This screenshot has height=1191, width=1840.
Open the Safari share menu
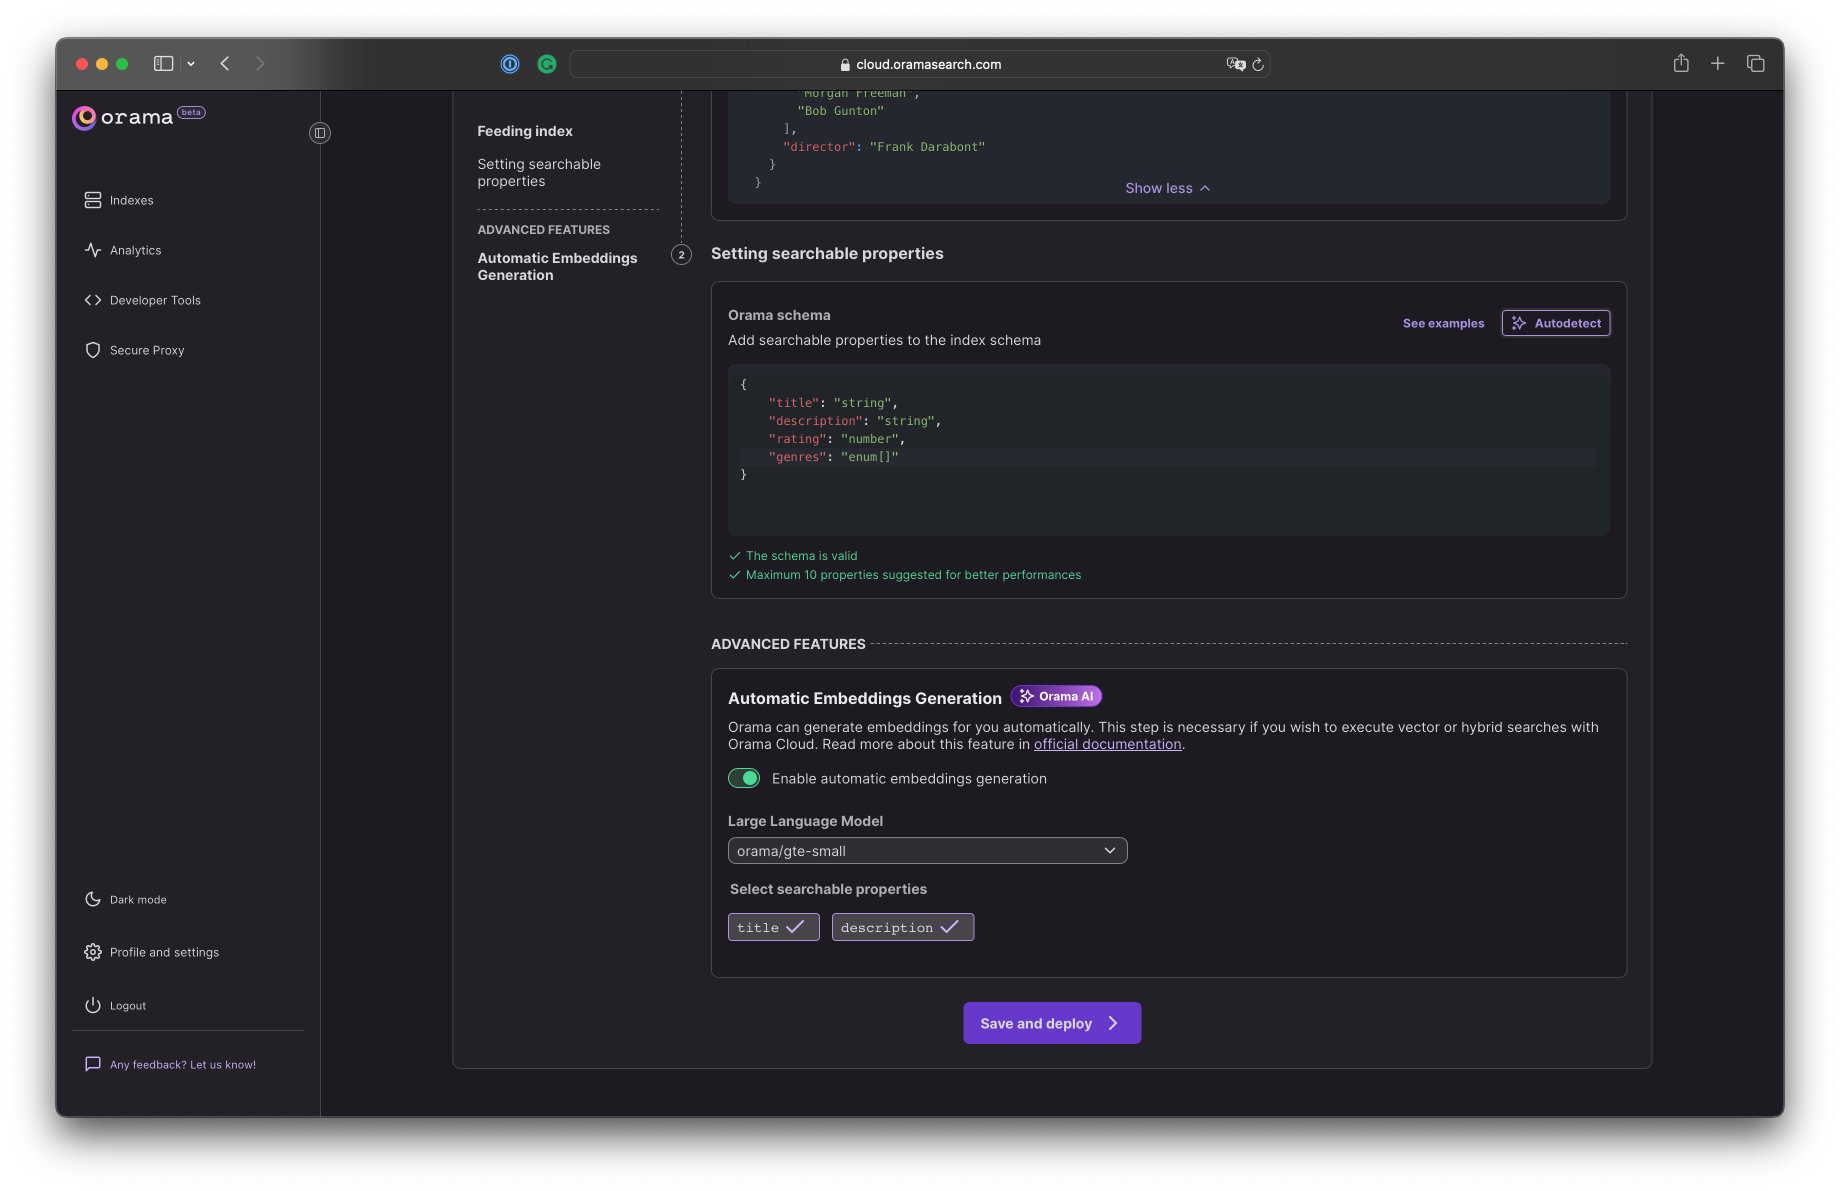(1681, 63)
